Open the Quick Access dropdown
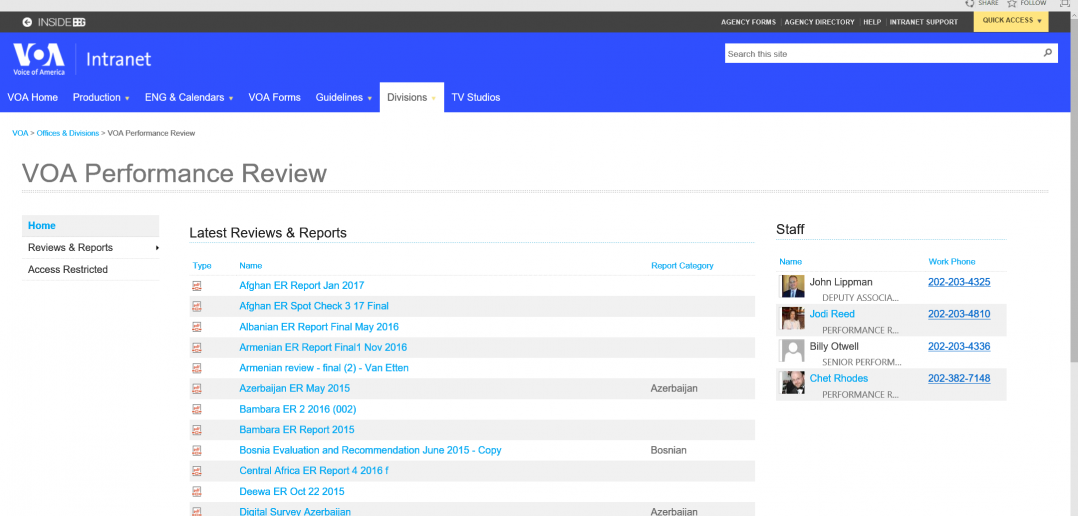 coord(1011,21)
